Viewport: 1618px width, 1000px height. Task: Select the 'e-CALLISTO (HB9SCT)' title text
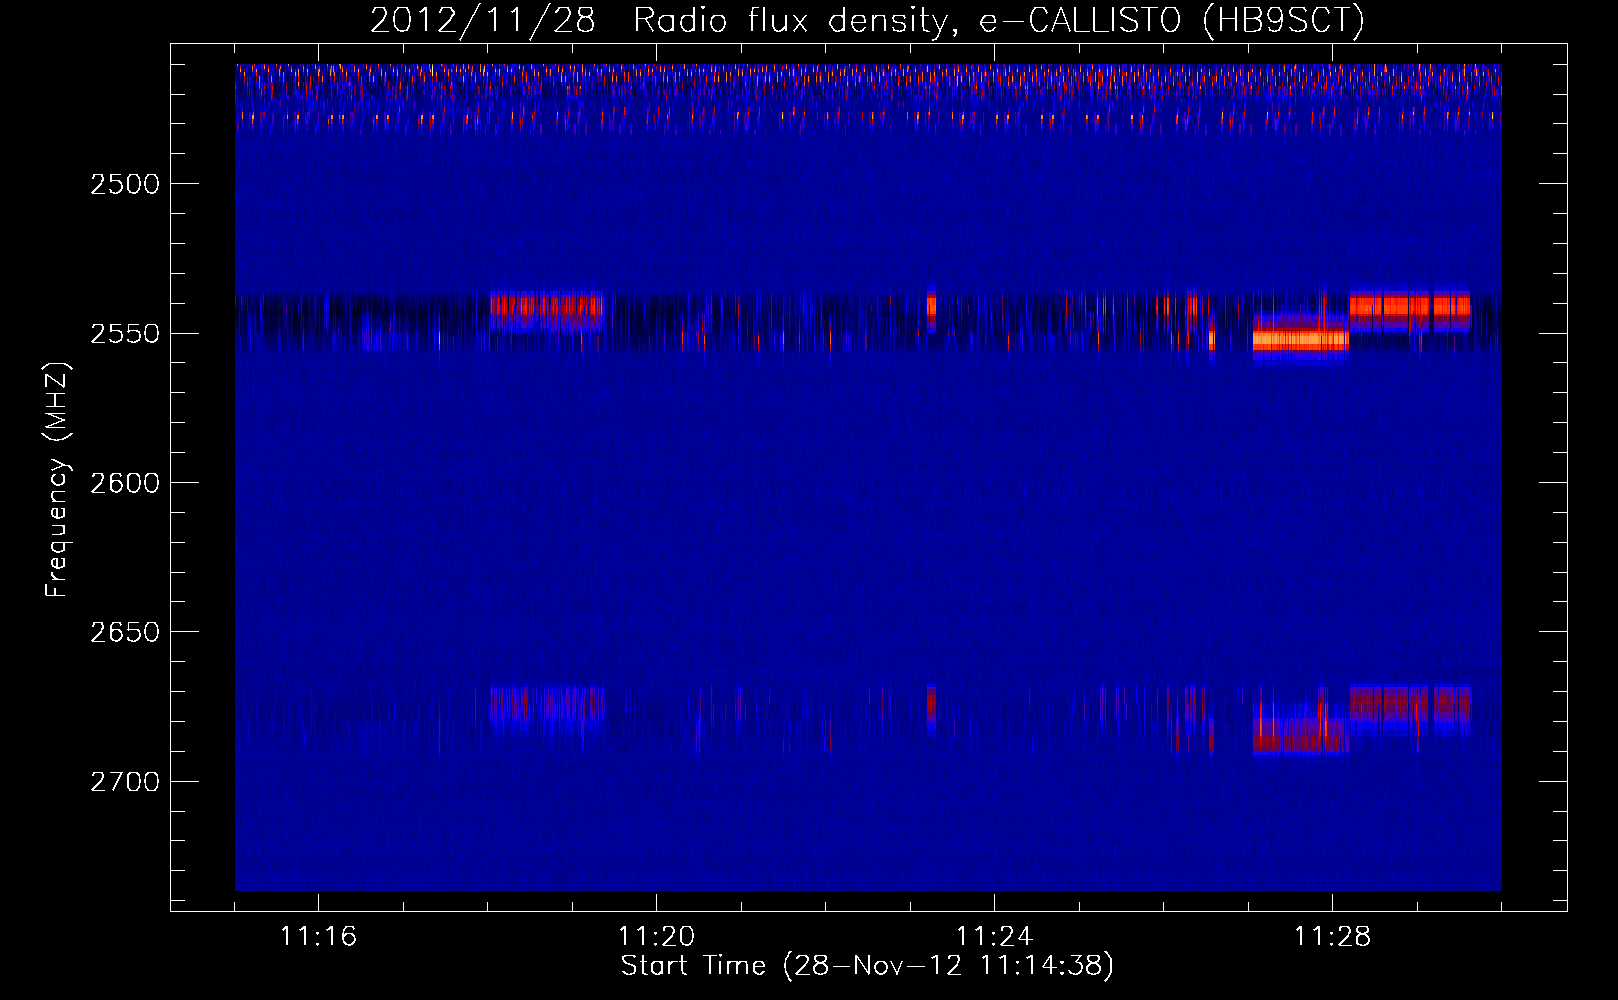1171,21
